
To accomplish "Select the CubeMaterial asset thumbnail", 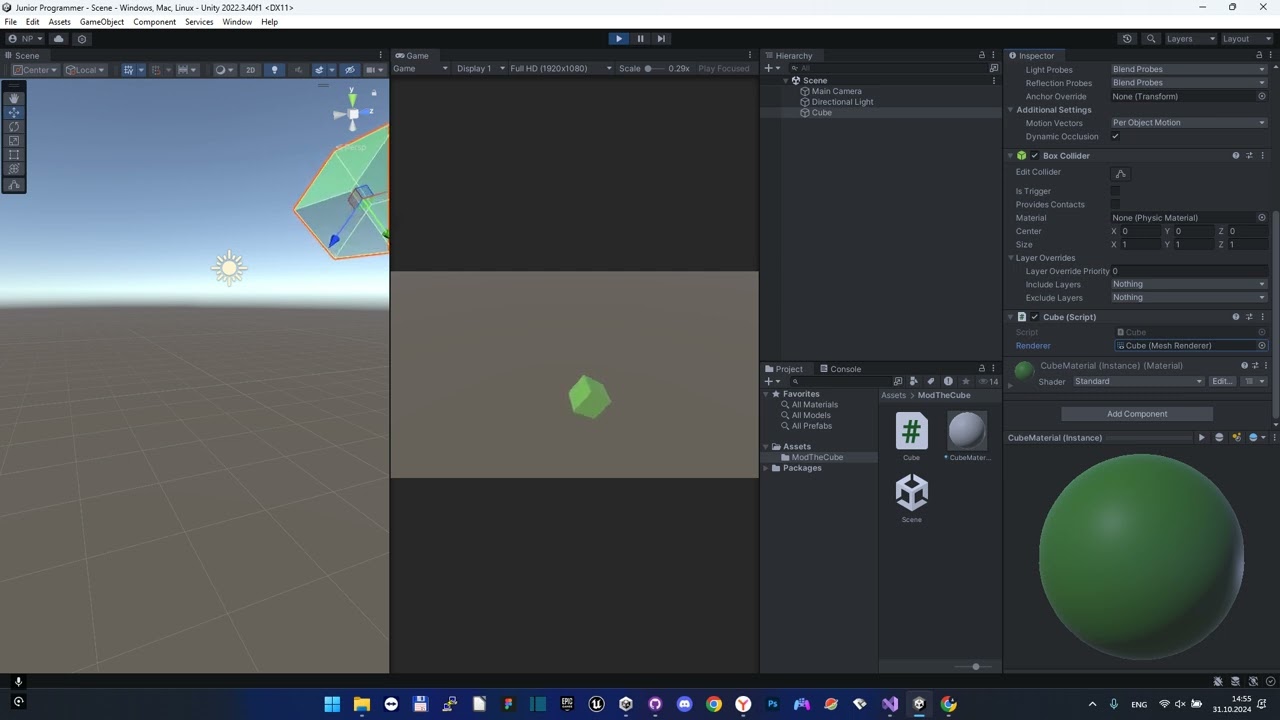I will pos(967,431).
